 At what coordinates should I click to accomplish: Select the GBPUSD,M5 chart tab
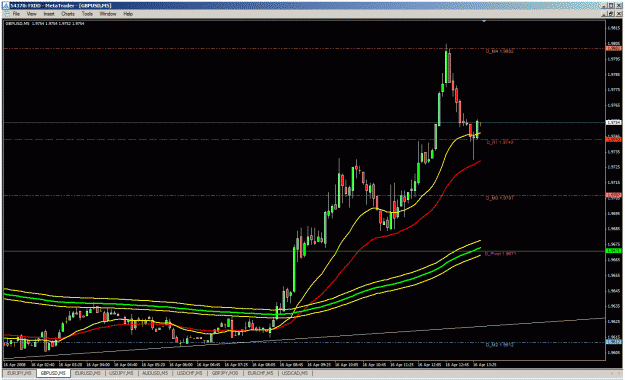(53, 373)
